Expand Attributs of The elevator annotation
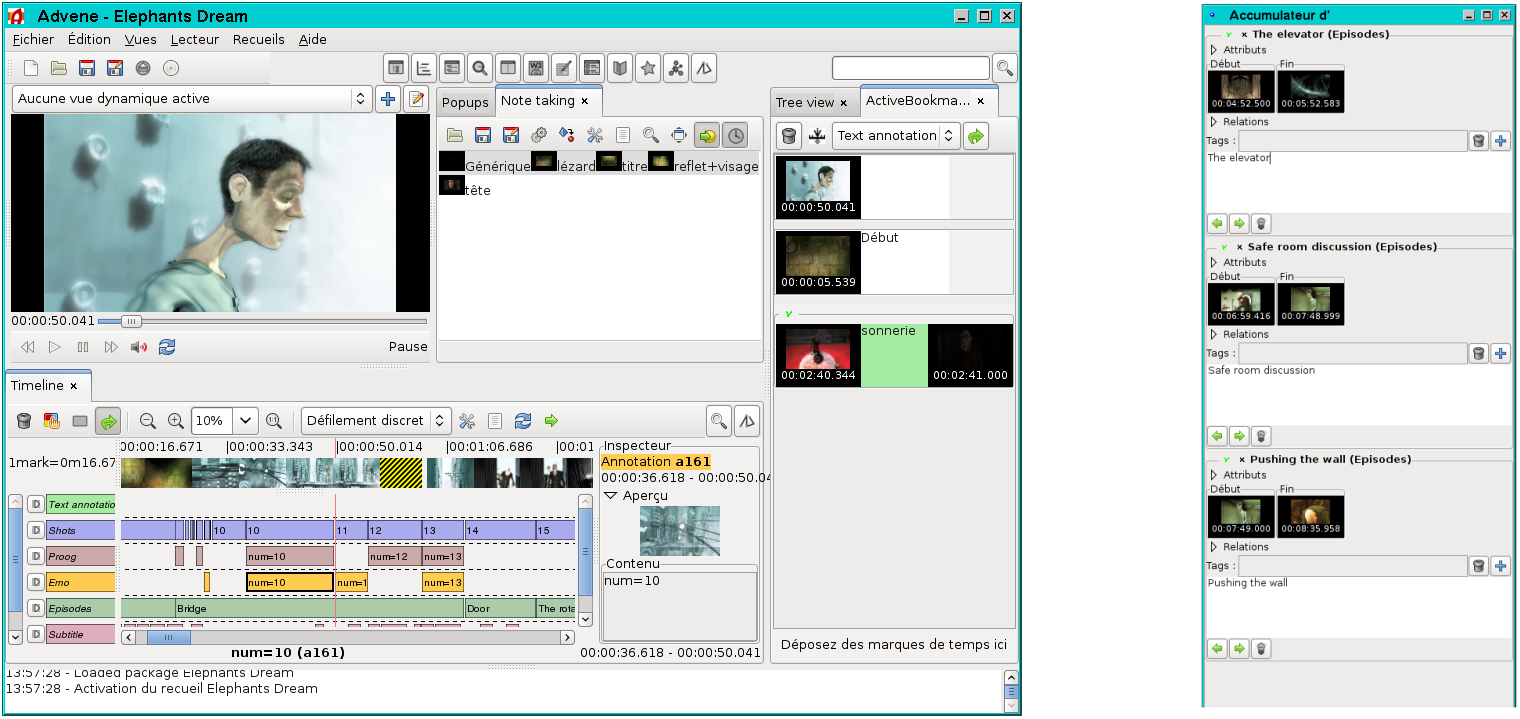 1214,50
